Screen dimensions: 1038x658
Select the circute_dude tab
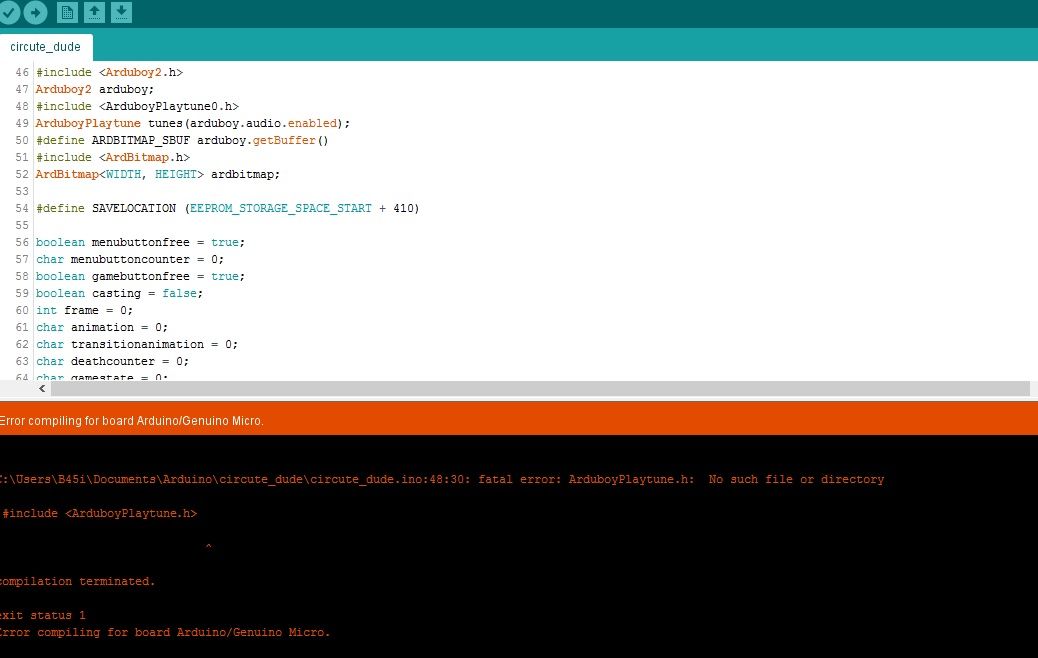46,47
